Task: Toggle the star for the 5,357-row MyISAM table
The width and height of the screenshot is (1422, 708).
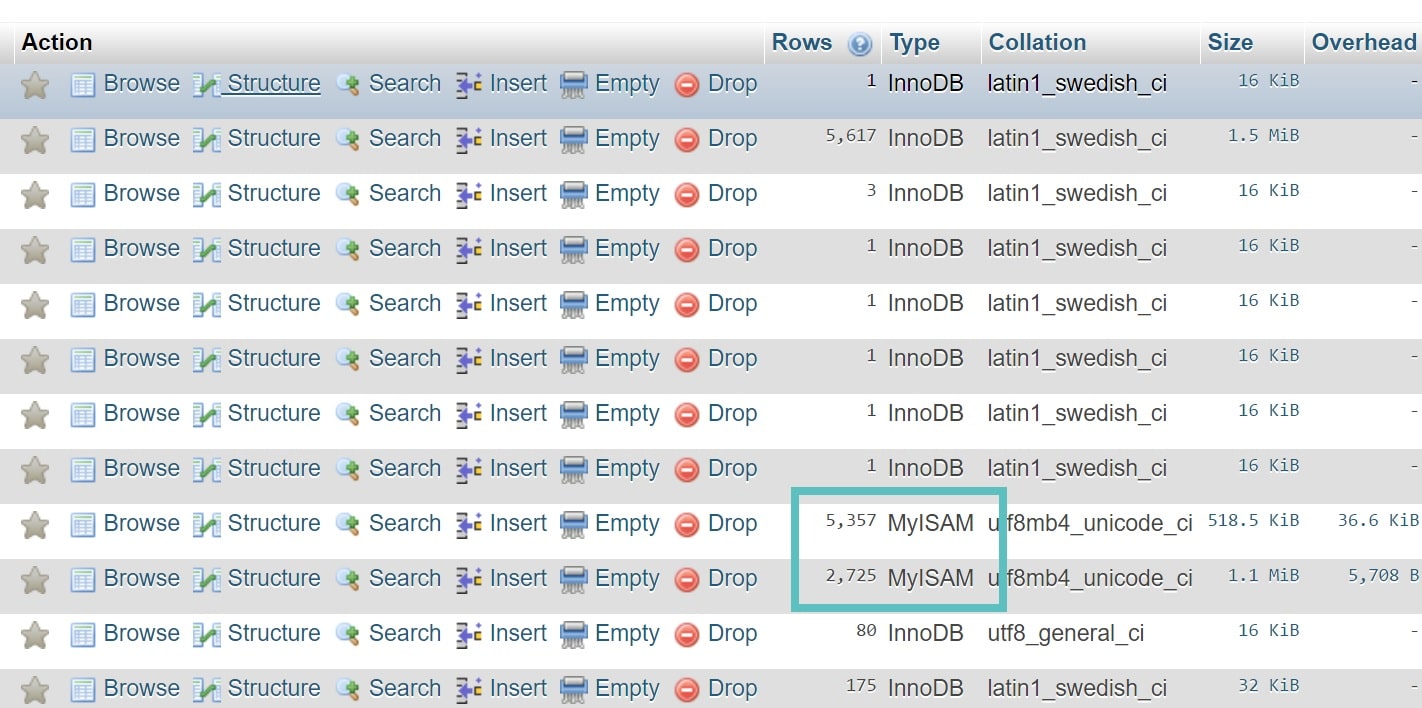Action: coord(34,524)
